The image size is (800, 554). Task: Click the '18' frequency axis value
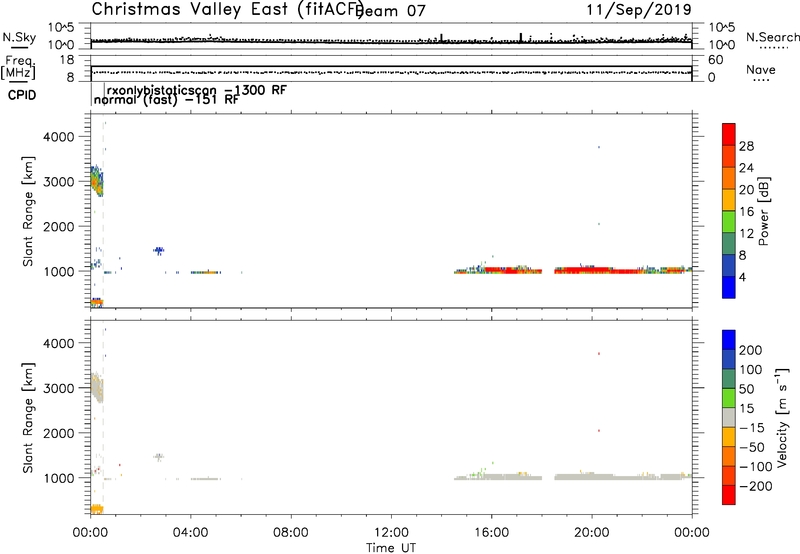coord(67,60)
